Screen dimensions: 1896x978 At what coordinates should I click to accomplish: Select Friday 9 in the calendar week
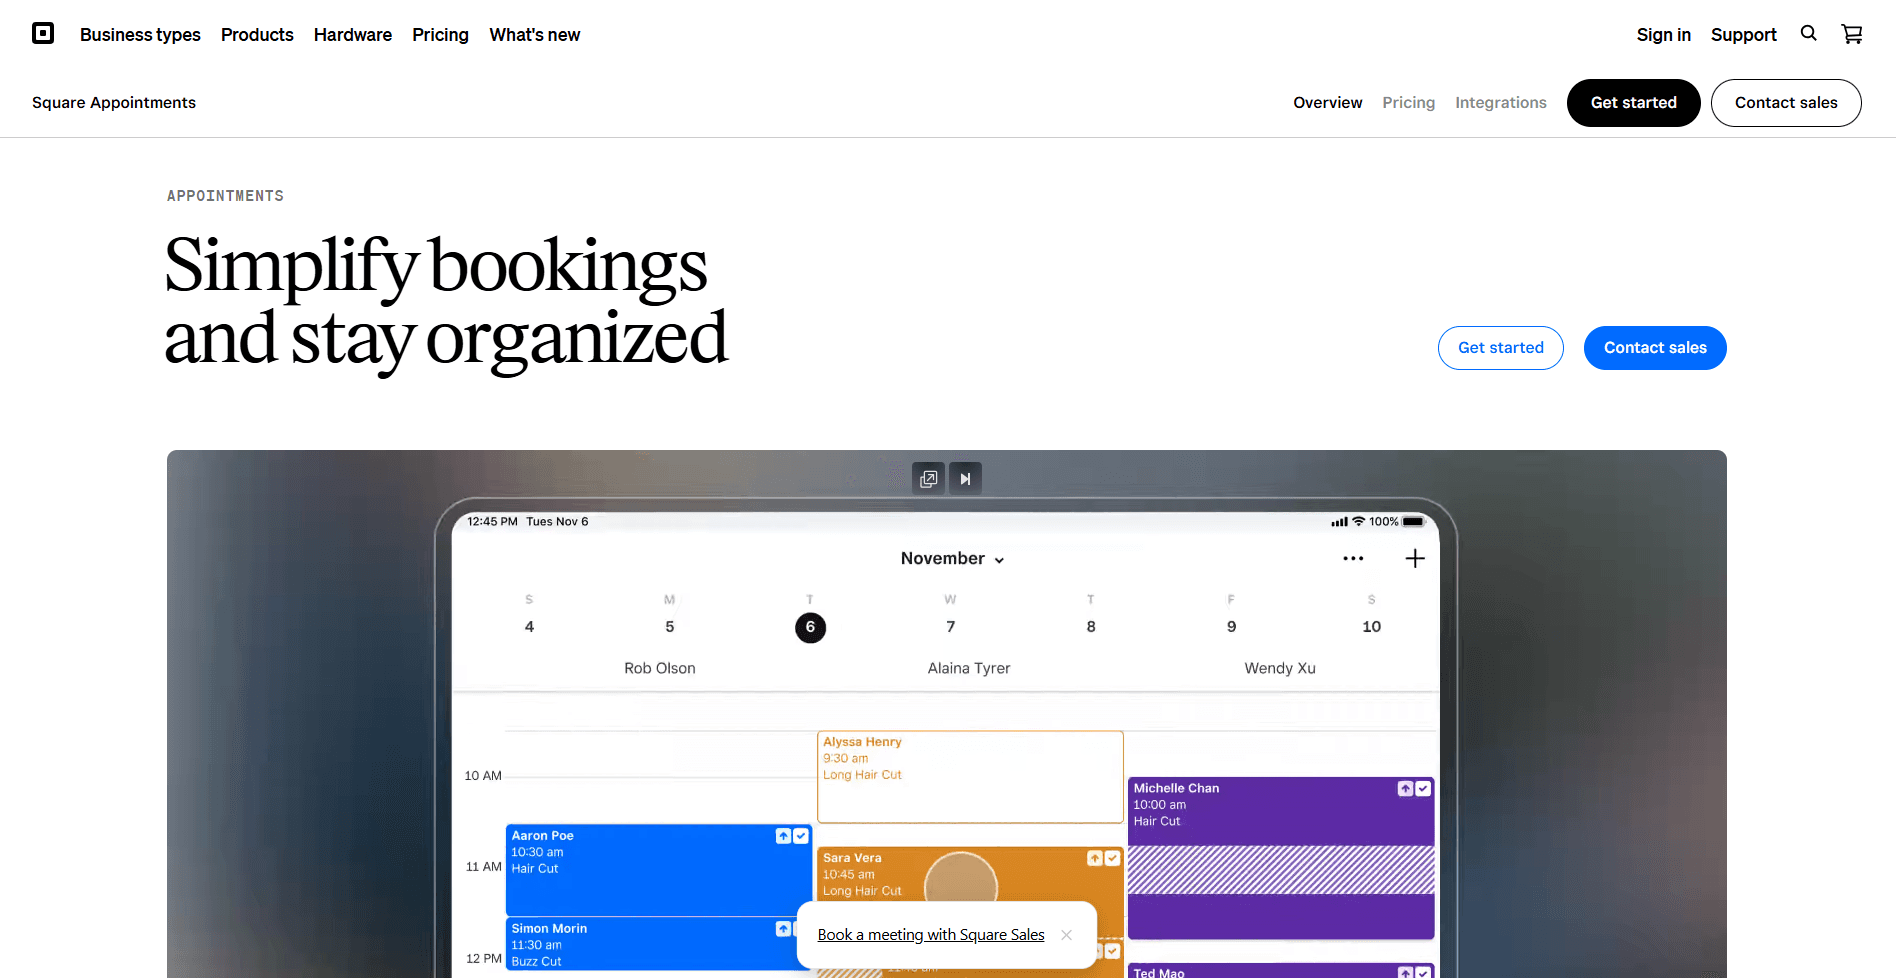tap(1231, 627)
